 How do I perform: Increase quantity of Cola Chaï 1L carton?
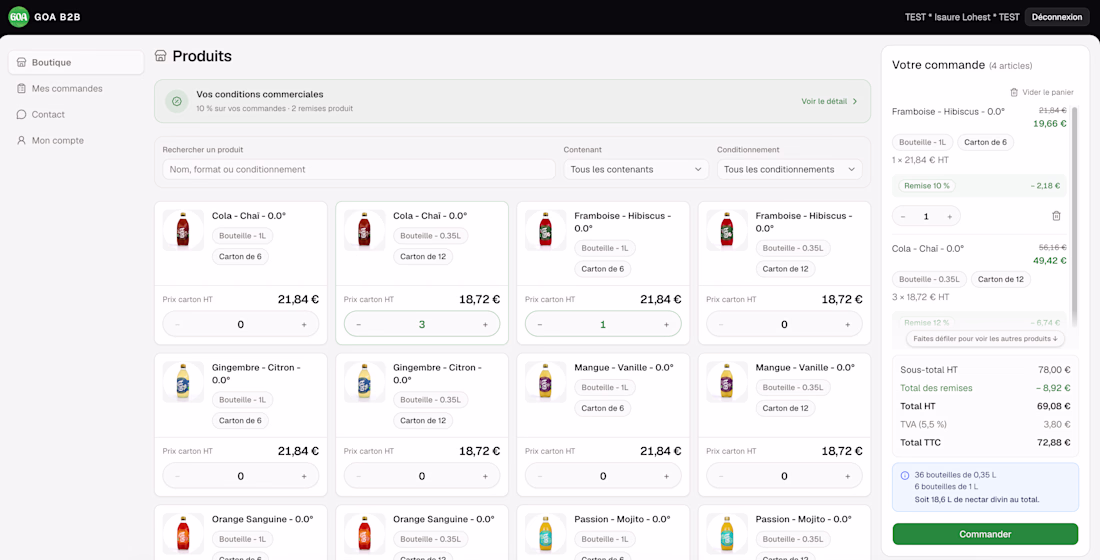click(304, 325)
